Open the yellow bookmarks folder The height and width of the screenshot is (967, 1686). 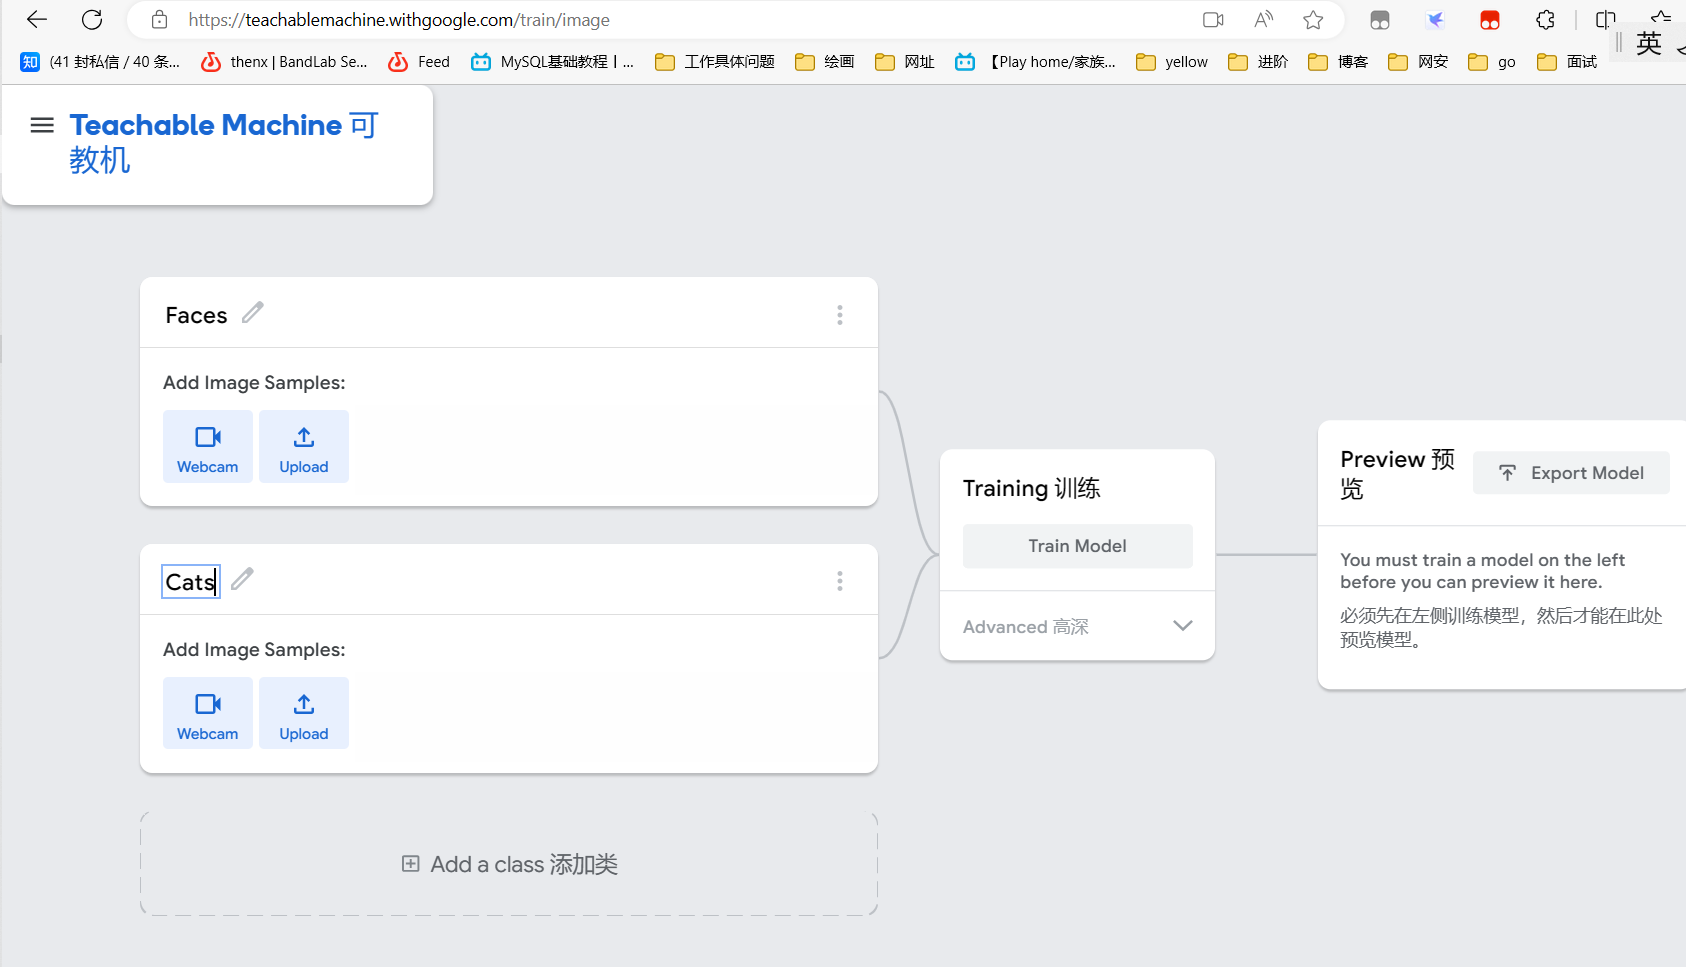tap(1172, 62)
